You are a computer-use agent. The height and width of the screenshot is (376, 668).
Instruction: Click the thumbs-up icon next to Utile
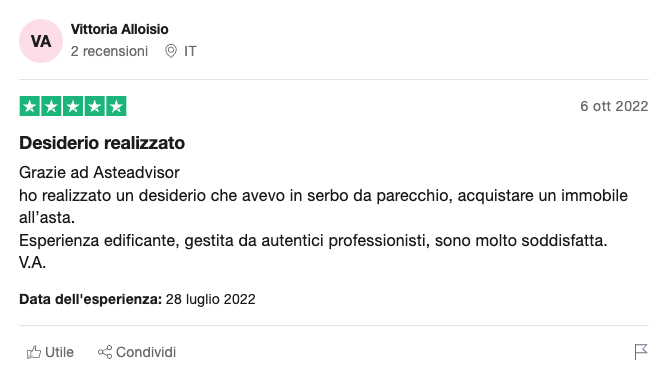[34, 352]
